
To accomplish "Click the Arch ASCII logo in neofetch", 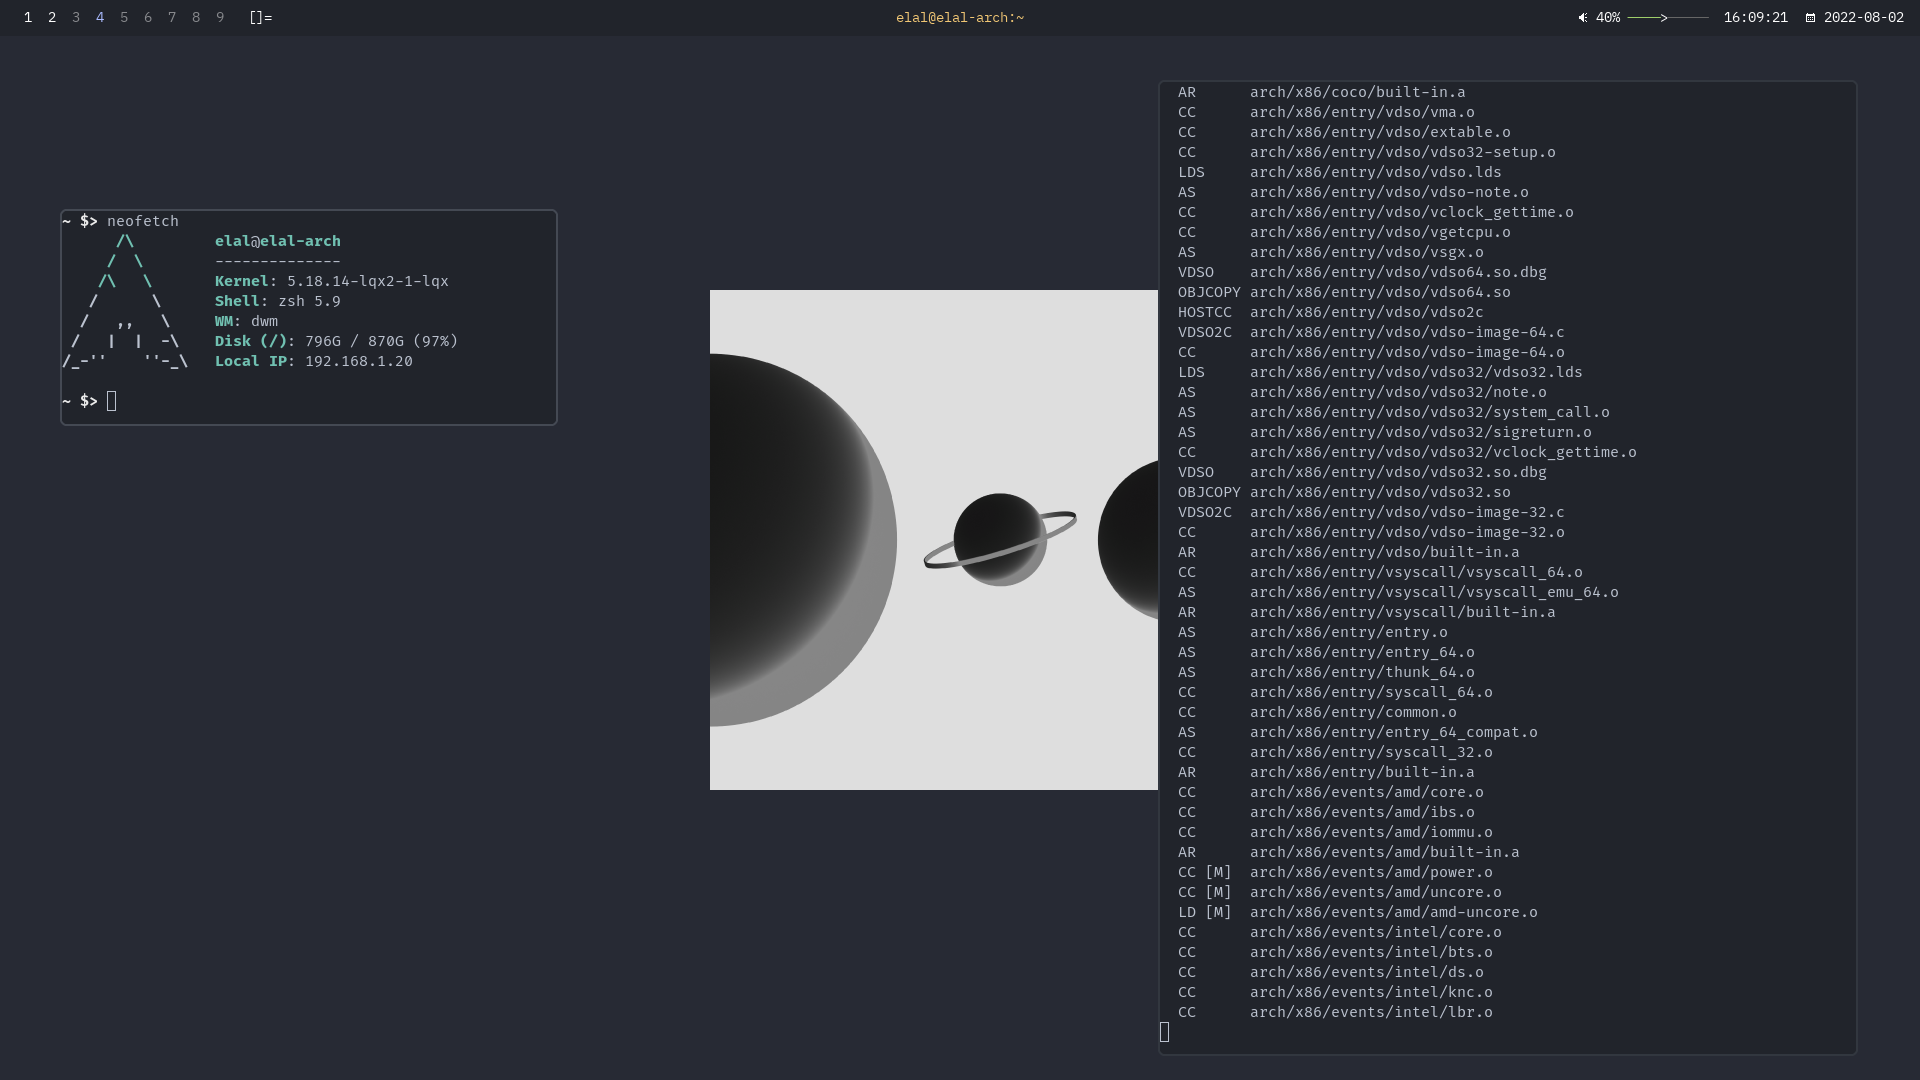I will [125, 301].
